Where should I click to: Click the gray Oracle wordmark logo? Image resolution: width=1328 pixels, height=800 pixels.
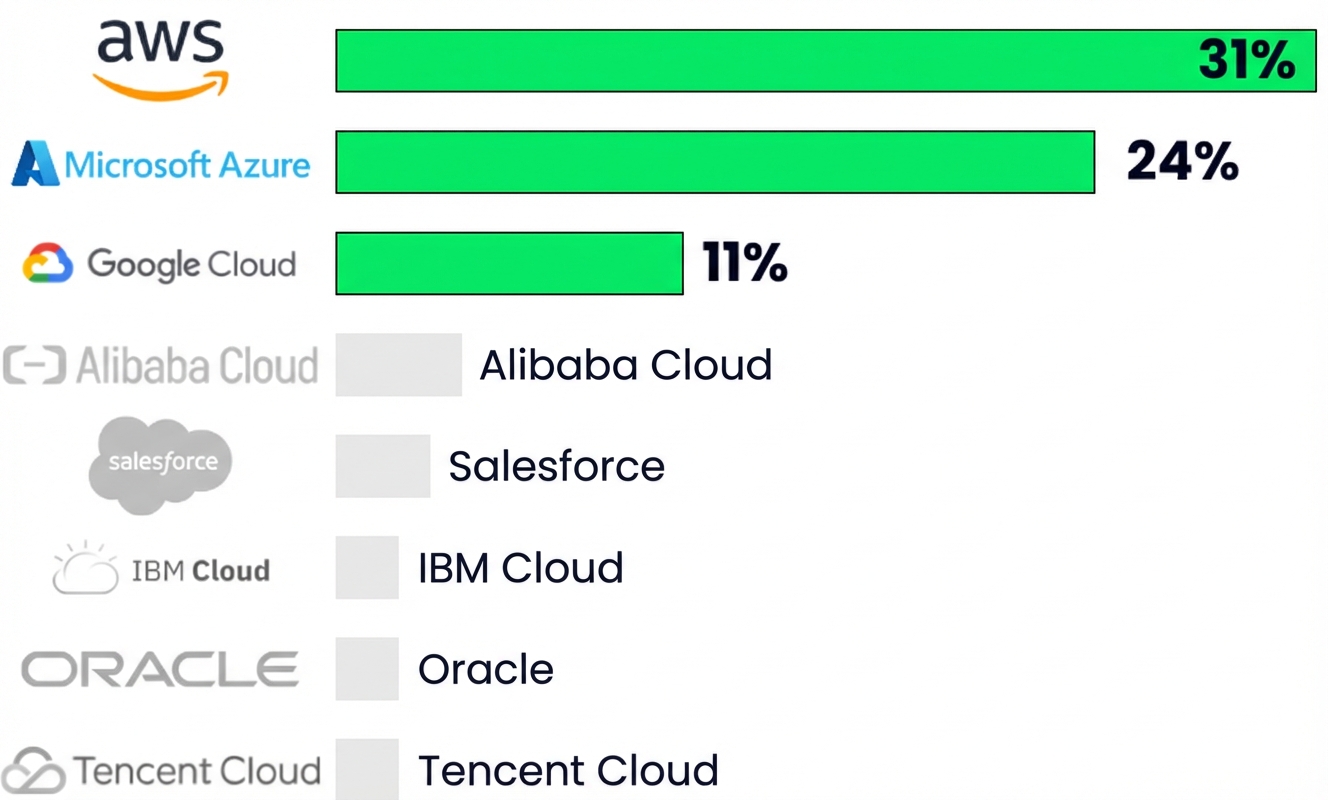click(x=160, y=669)
